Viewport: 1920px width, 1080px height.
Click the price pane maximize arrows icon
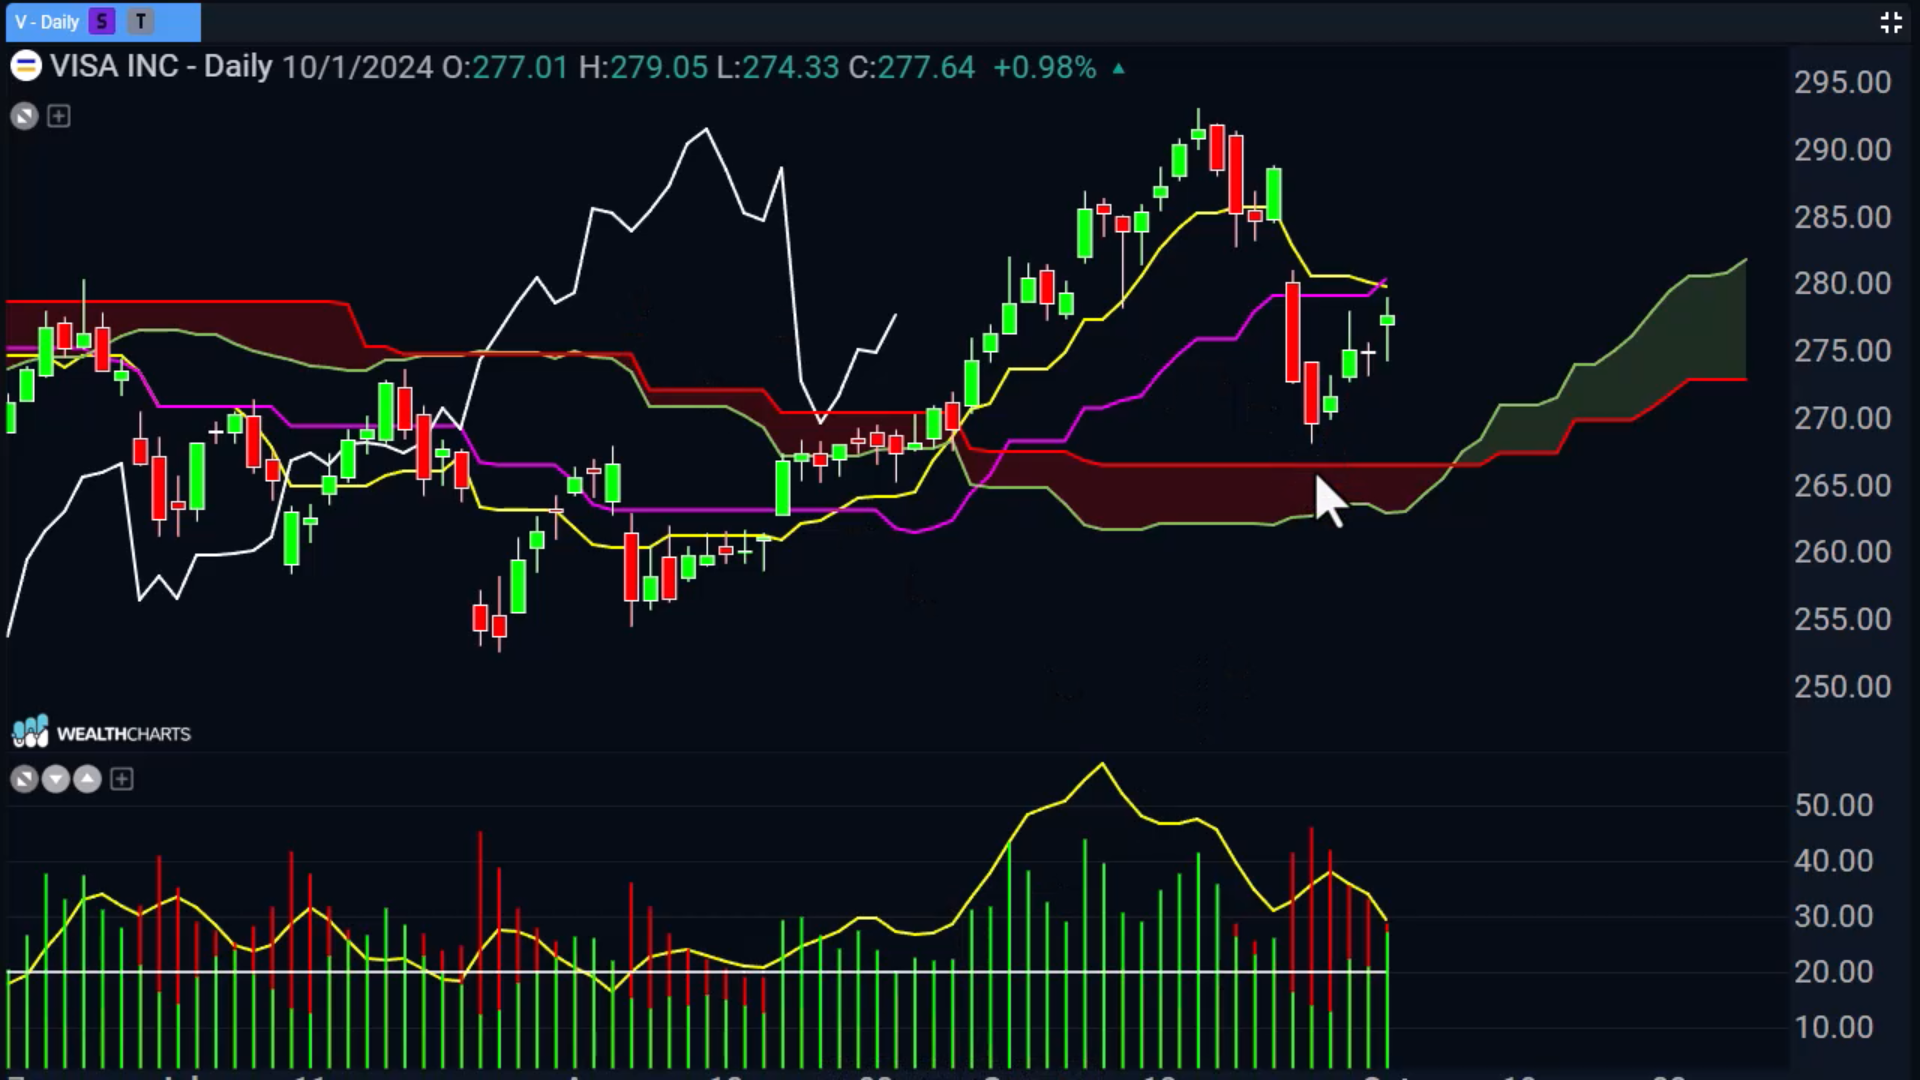pos(24,116)
